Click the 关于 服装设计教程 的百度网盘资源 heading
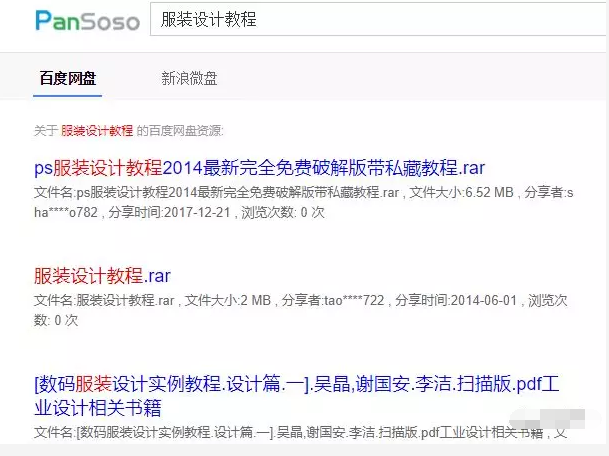 [129, 131]
